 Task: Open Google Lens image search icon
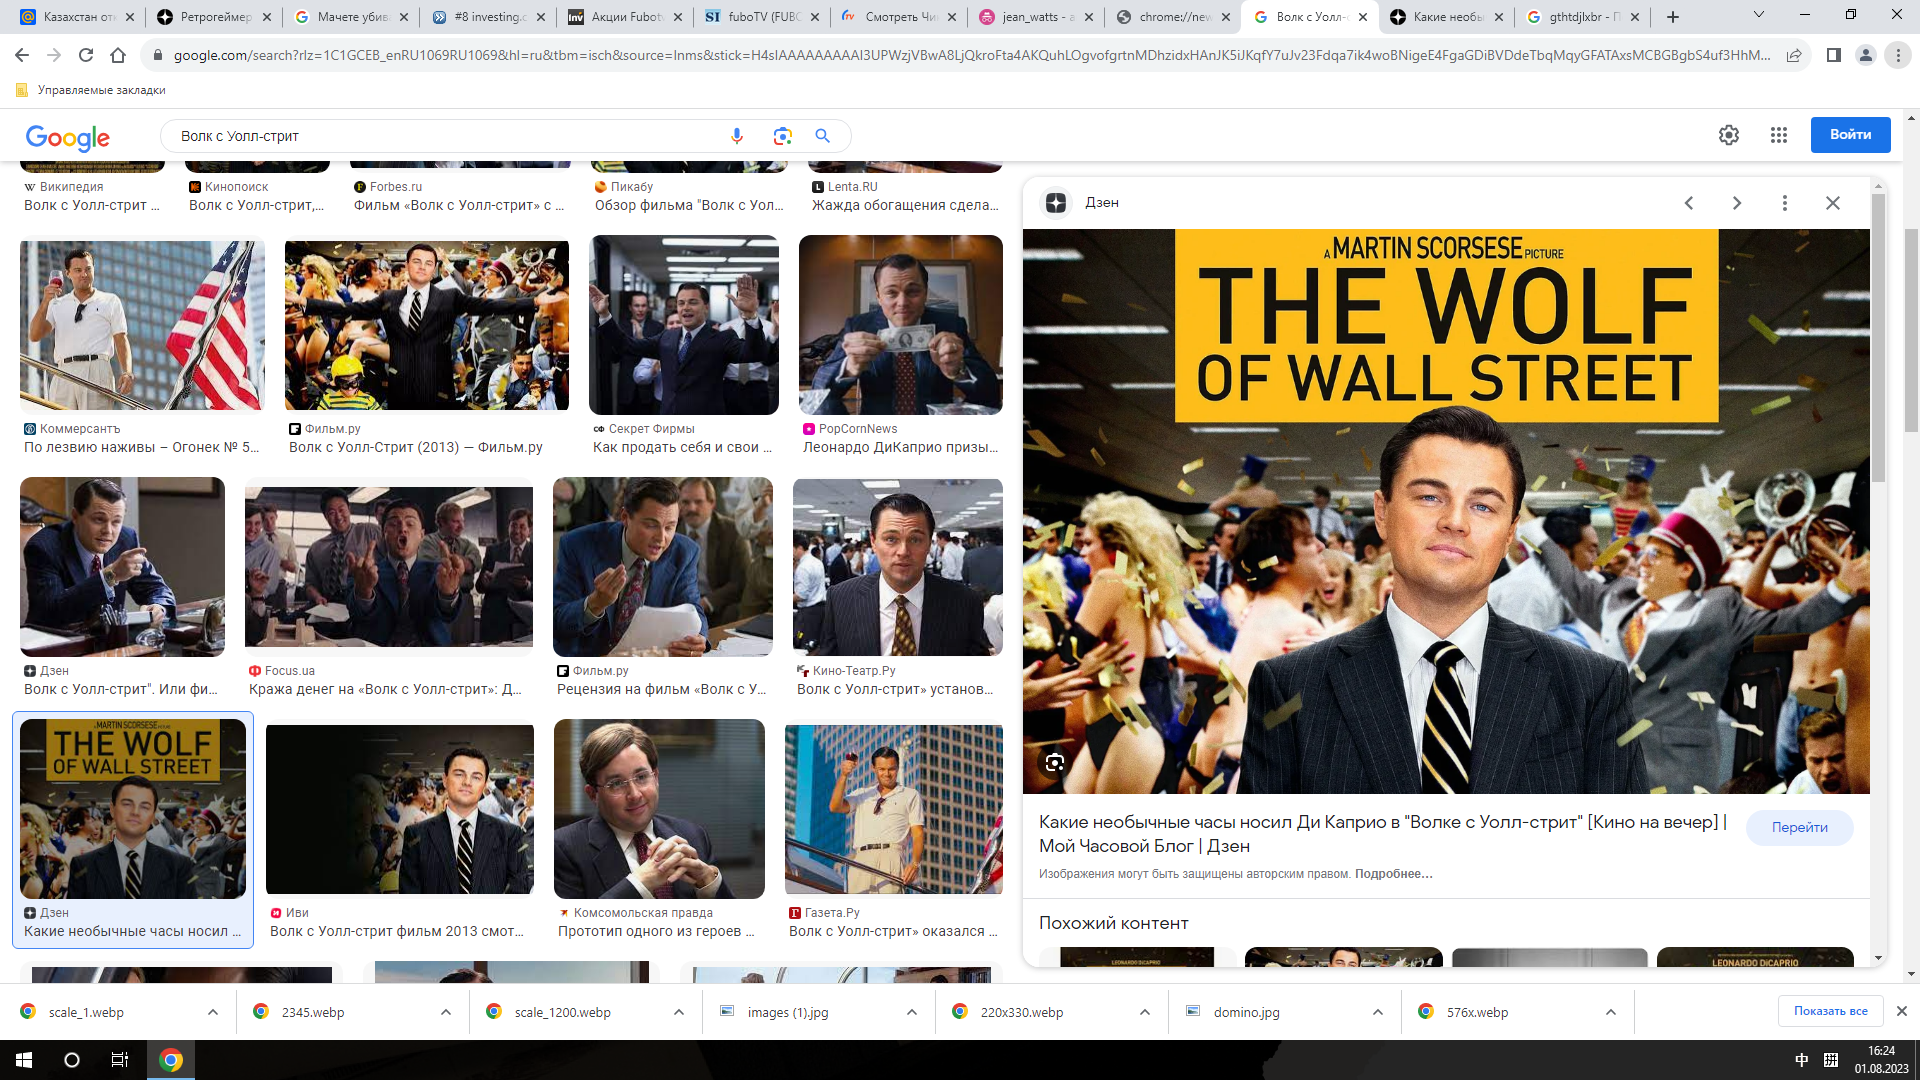pyautogui.click(x=782, y=136)
